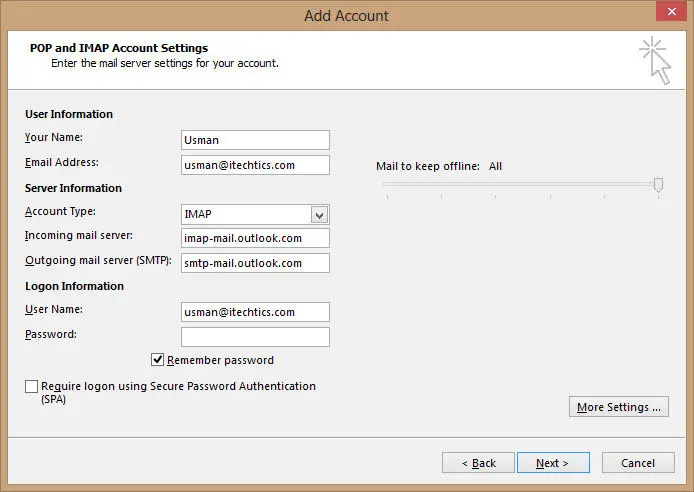
Task: Go back with the Back button
Action: (478, 463)
